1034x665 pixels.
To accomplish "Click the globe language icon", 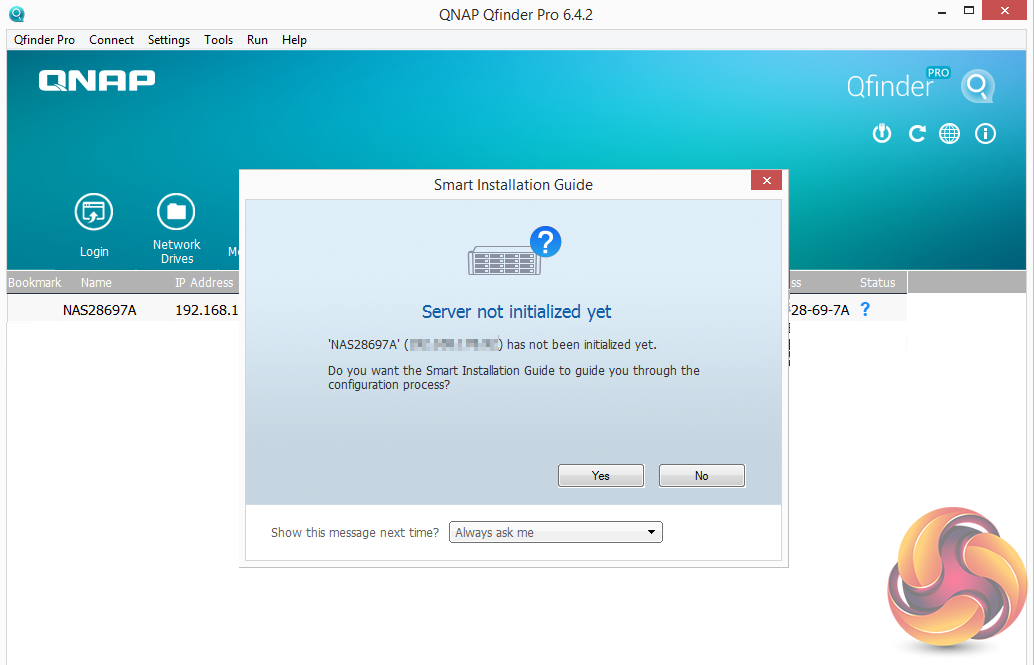I will [950, 133].
